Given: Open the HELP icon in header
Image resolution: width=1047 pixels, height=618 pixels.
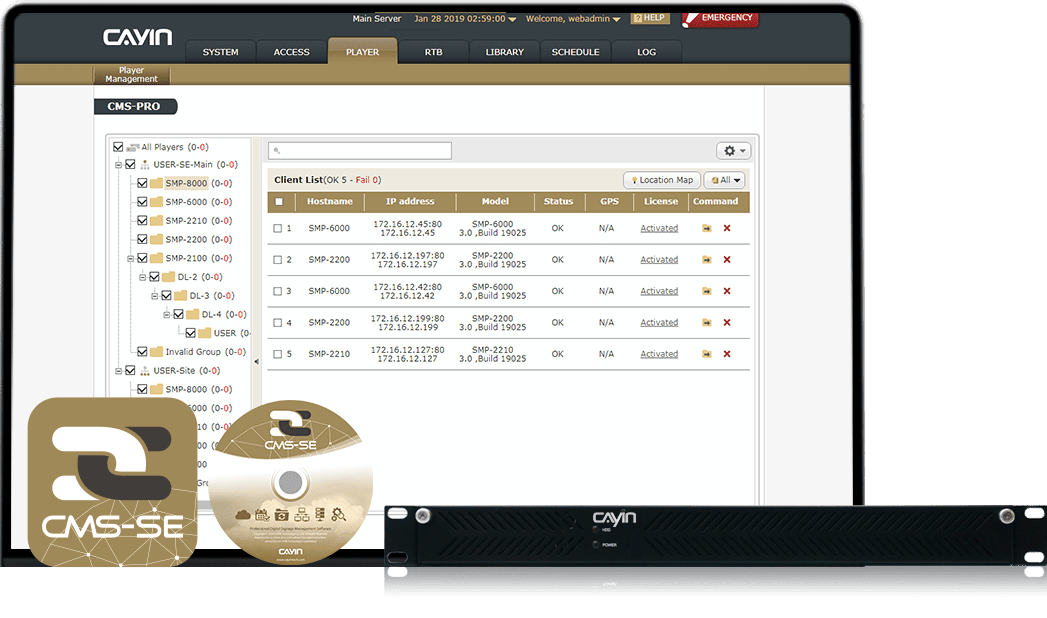Looking at the screenshot, I should tap(650, 18).
